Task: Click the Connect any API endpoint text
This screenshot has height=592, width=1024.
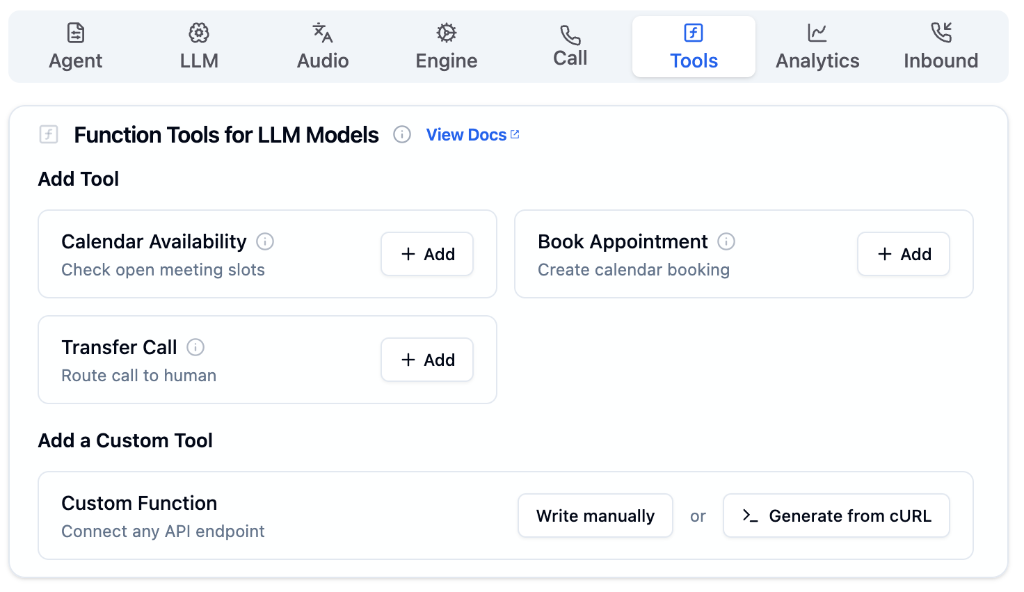Action: pos(163,531)
